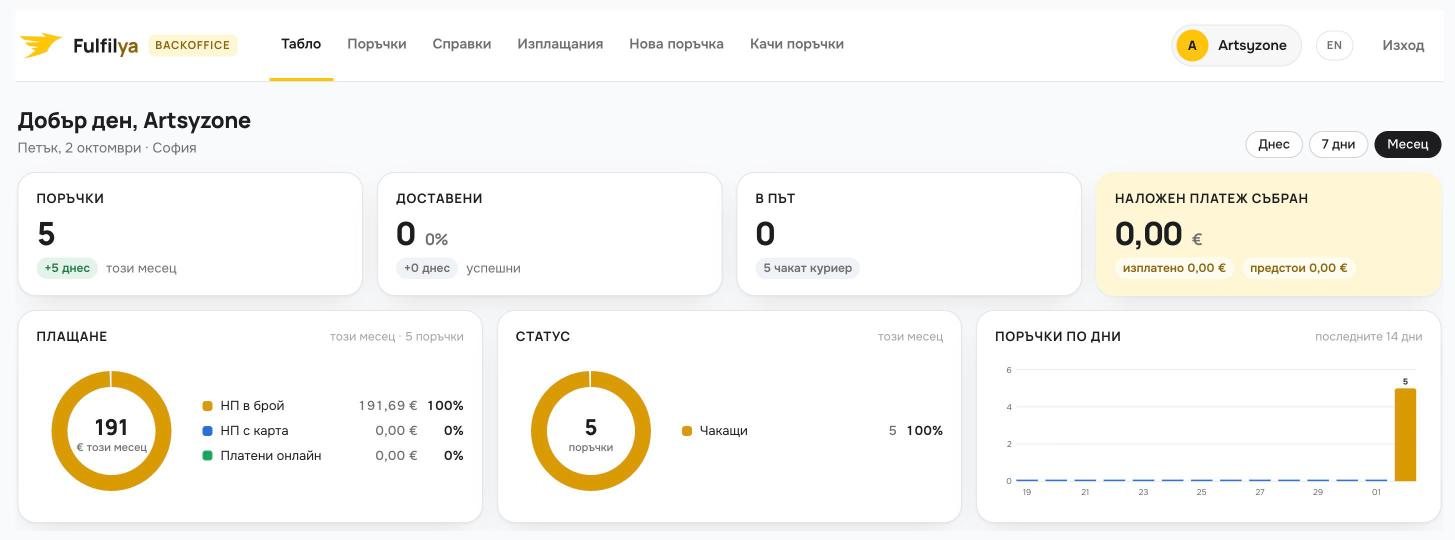Open the ДОСТАВЕНИ summary card
The width and height of the screenshot is (1455, 540).
pos(549,234)
